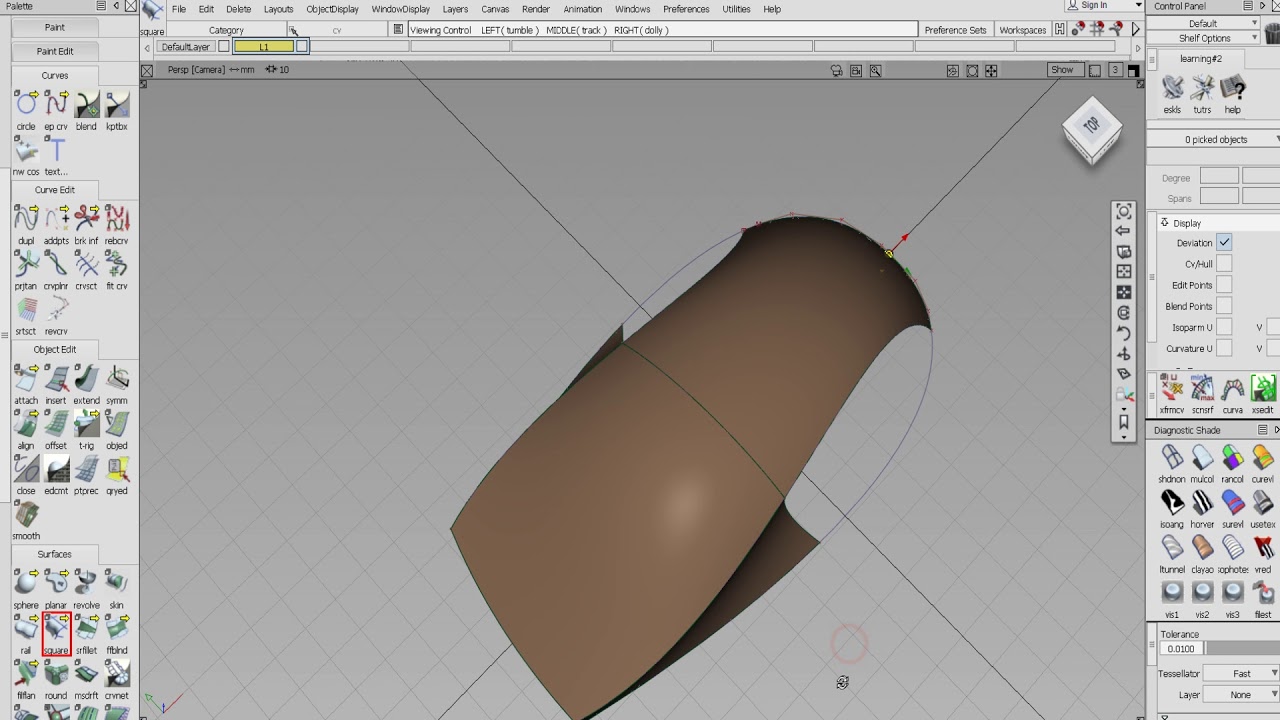Select the srfillet surface fillet tool

click(87, 628)
